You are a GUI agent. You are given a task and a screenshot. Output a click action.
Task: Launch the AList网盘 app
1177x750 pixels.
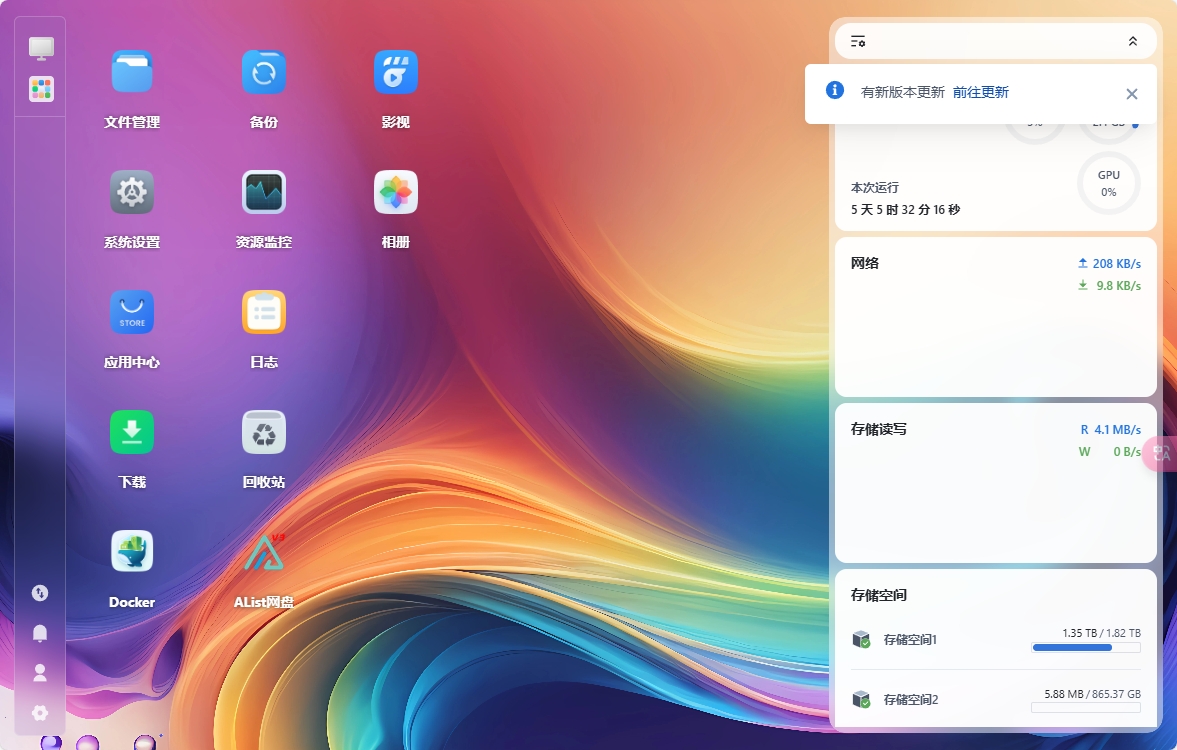click(263, 550)
